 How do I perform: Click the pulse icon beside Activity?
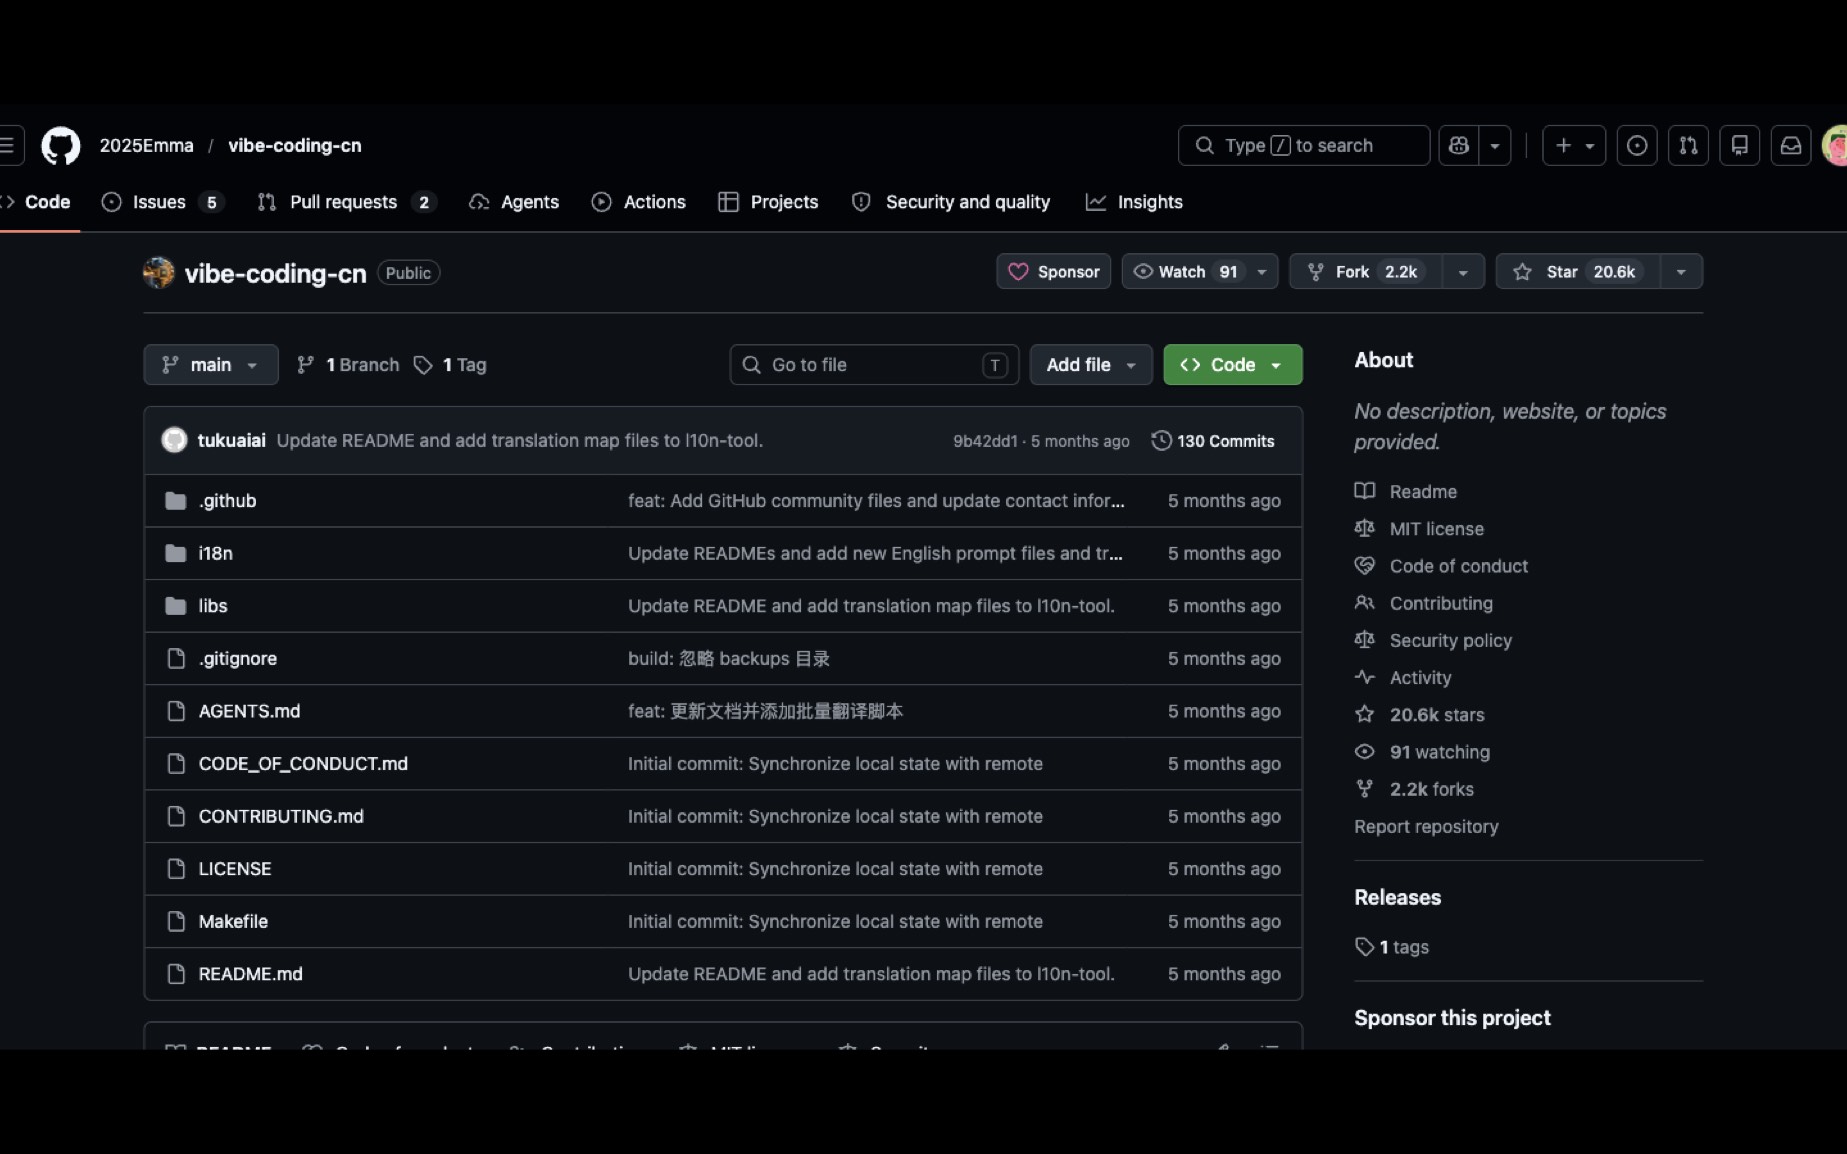[x=1364, y=677]
